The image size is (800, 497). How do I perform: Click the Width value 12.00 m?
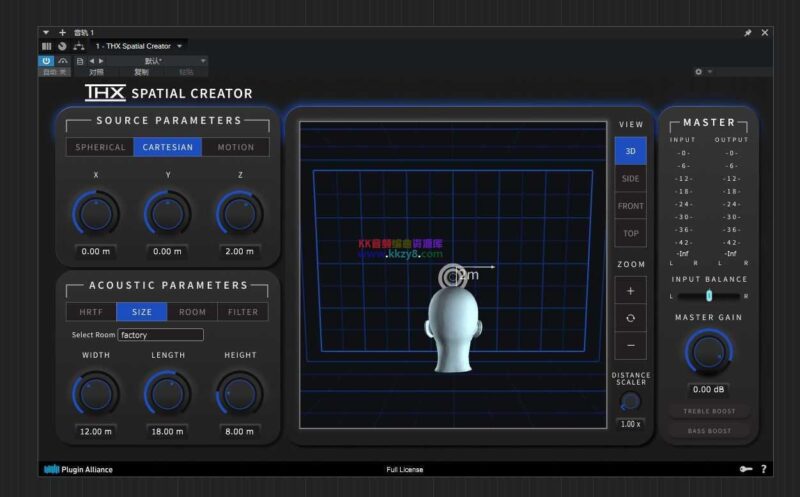tap(95, 431)
